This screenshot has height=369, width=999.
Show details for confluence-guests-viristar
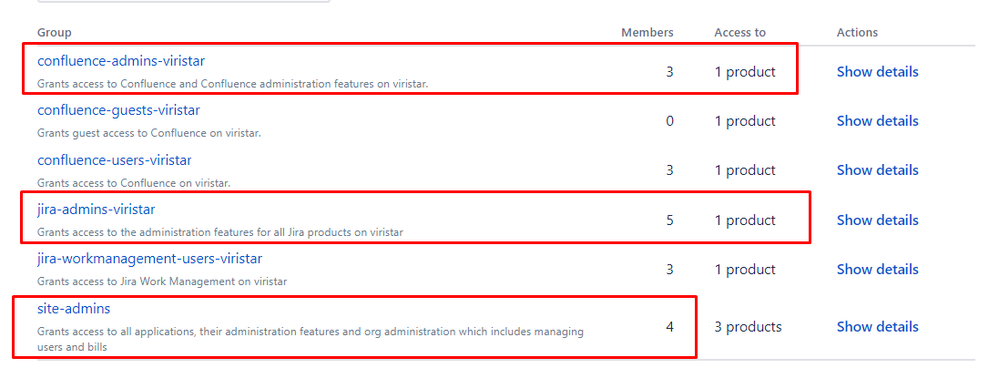pos(877,121)
